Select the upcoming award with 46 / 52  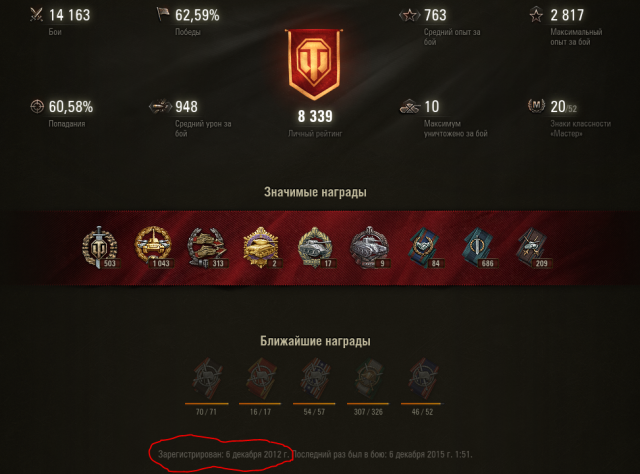coord(423,378)
